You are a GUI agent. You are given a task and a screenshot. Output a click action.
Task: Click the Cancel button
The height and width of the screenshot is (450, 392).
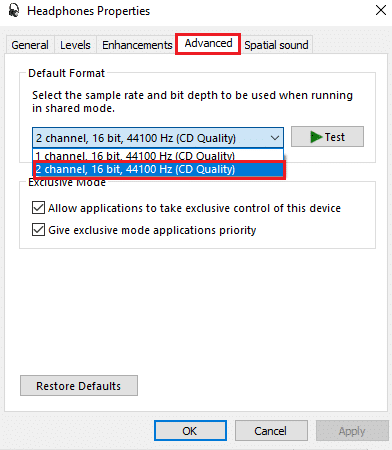pos(271,431)
